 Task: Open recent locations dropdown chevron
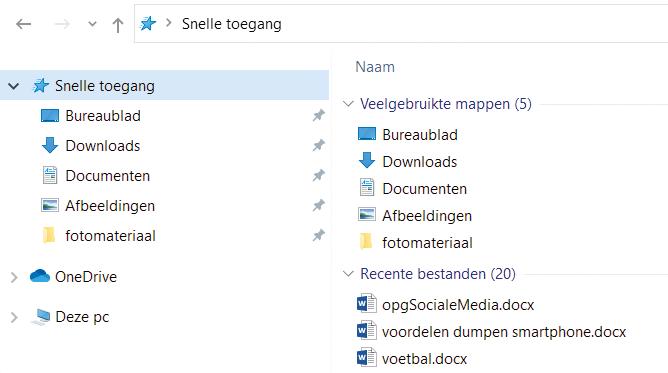[x=92, y=24]
